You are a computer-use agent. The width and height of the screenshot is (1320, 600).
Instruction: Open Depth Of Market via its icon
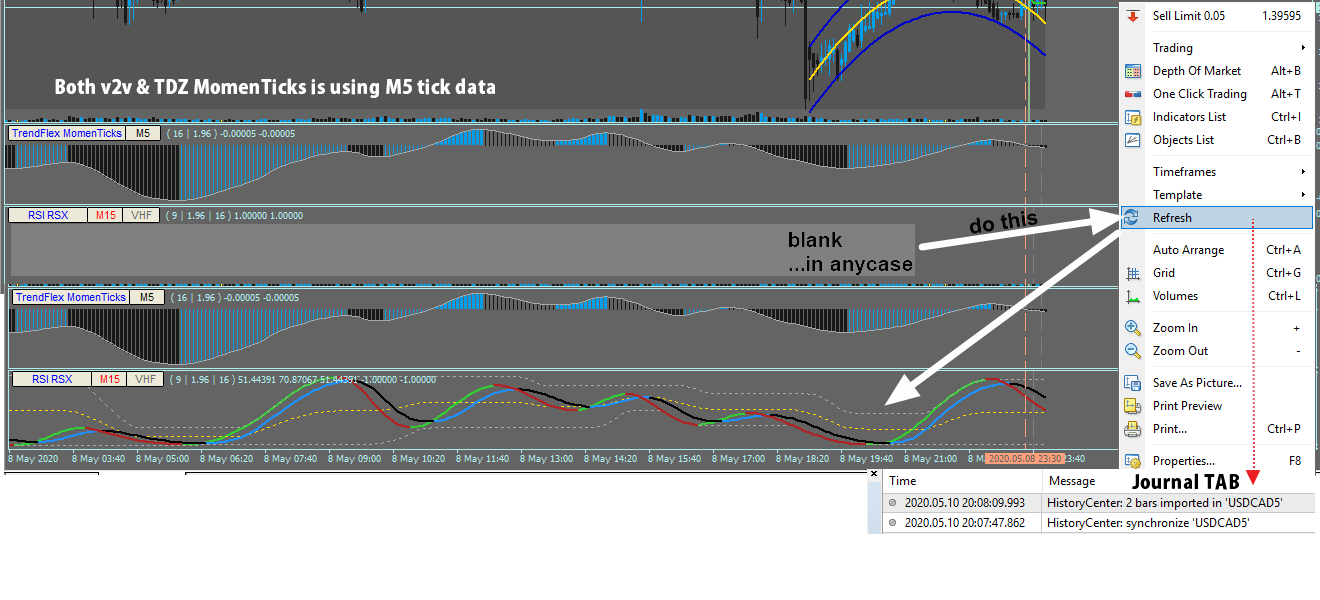1133,71
